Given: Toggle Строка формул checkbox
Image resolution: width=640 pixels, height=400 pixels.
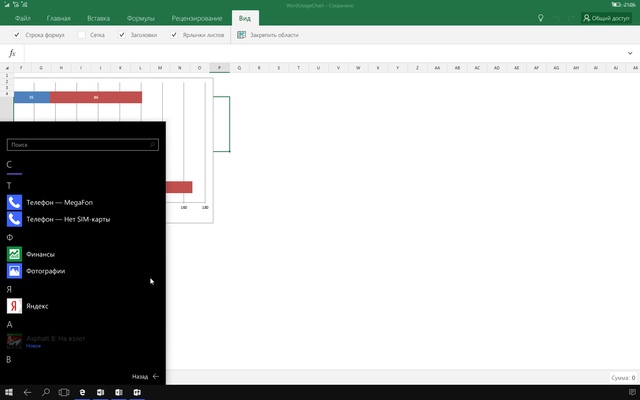Looking at the screenshot, I should [x=17, y=35].
